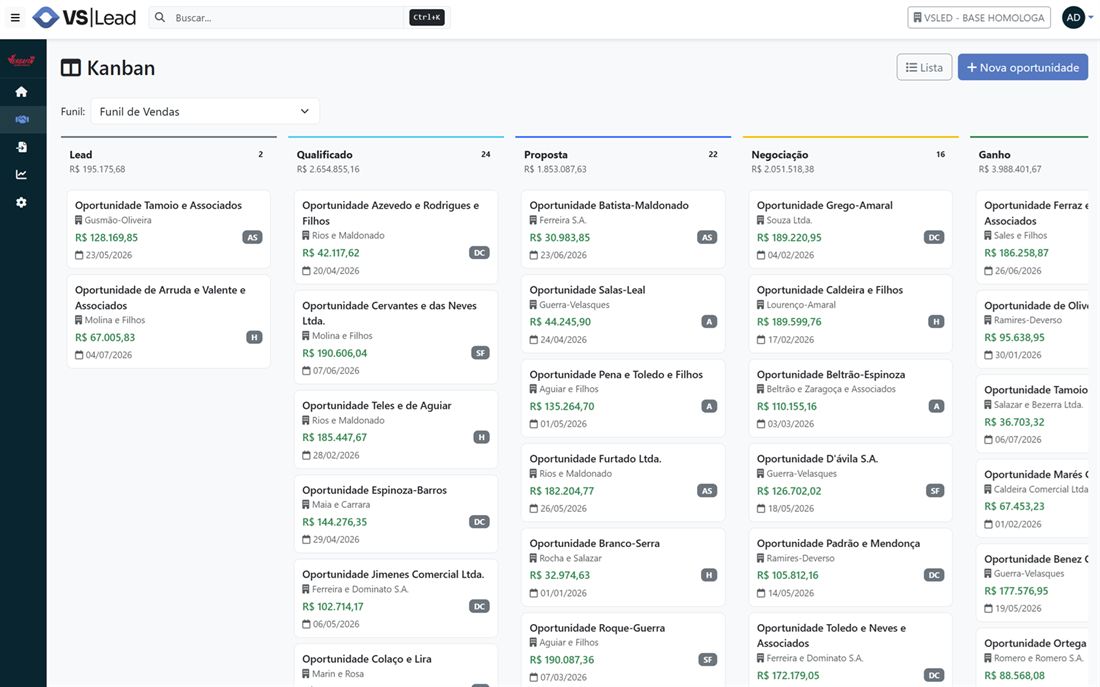The height and width of the screenshot is (687, 1100).
Task: Click AS badge on Furtado Ltda. card
Action: point(707,491)
